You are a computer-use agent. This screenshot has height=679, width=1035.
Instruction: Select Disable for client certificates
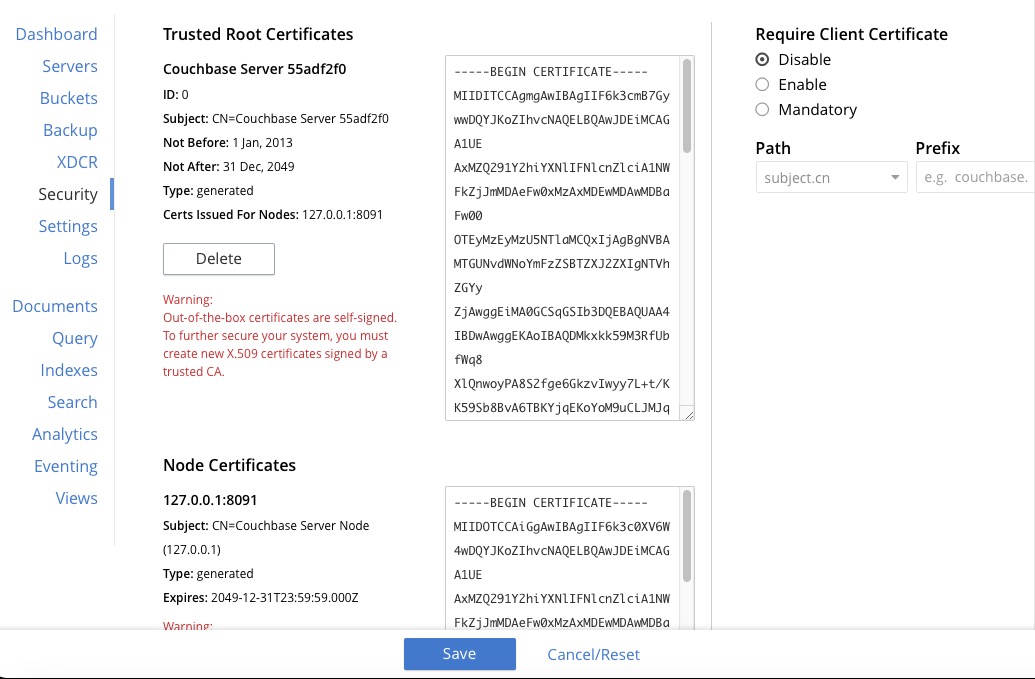762,59
